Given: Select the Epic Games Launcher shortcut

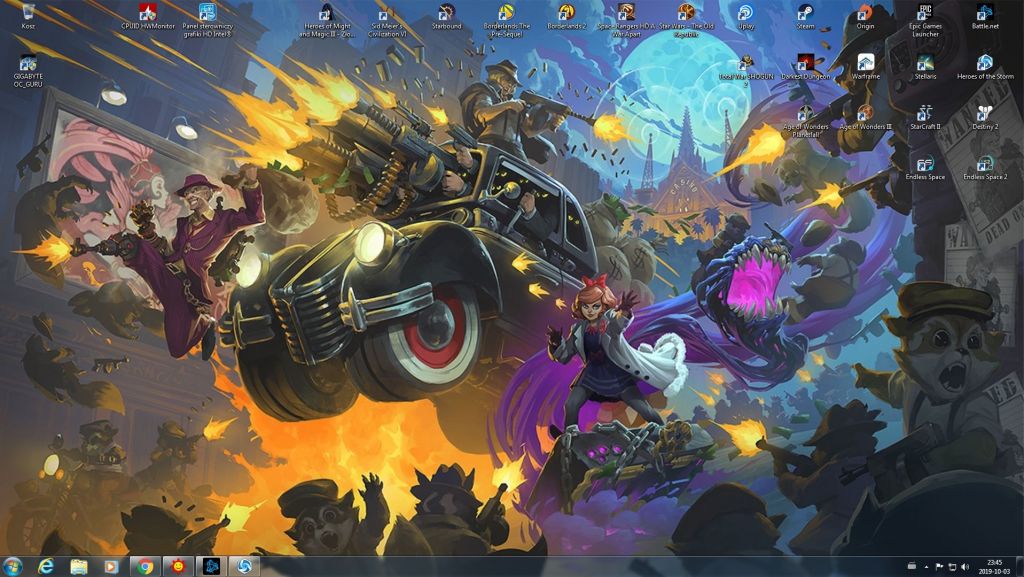Looking at the screenshot, I should (x=925, y=20).
